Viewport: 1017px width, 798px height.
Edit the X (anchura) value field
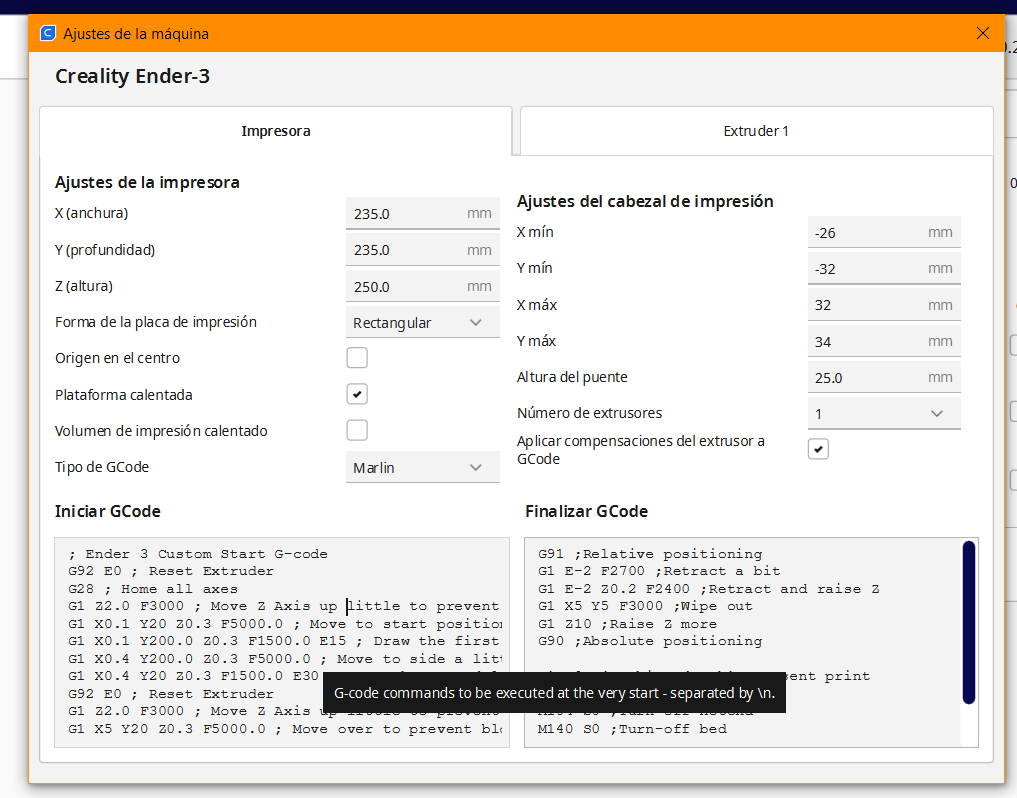[x=422, y=213]
